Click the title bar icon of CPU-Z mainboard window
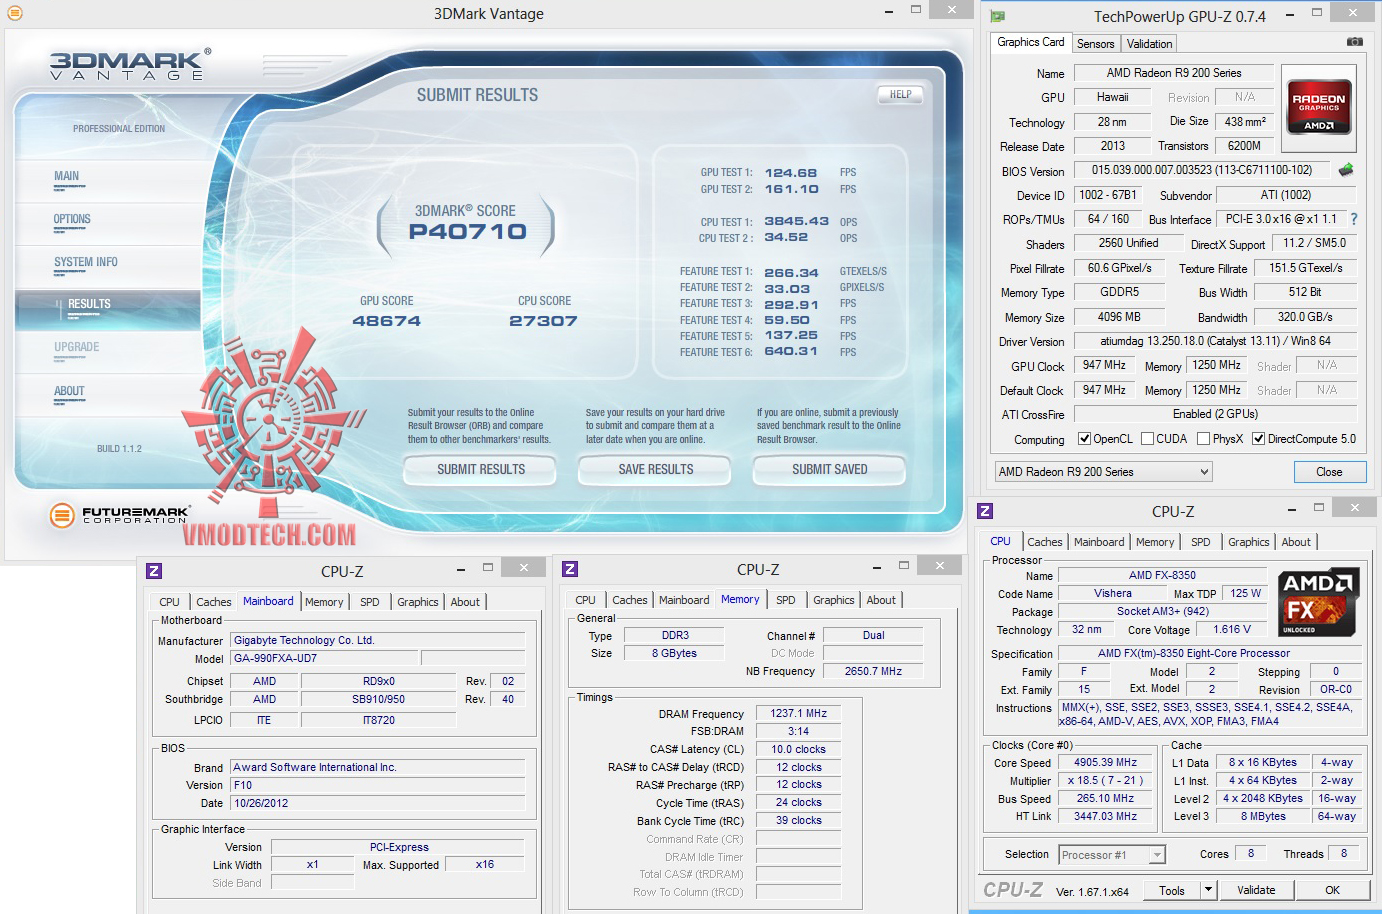1382x914 pixels. tap(154, 571)
